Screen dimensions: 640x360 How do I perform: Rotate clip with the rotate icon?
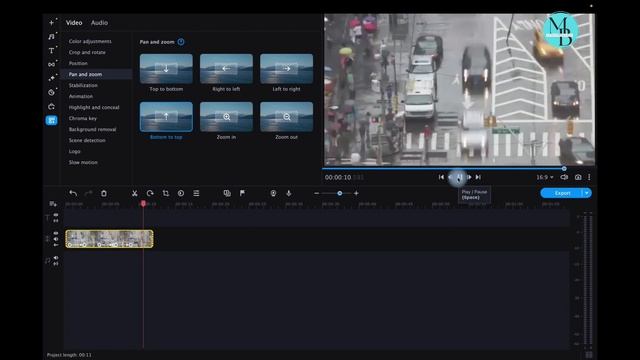pyautogui.click(x=150, y=193)
